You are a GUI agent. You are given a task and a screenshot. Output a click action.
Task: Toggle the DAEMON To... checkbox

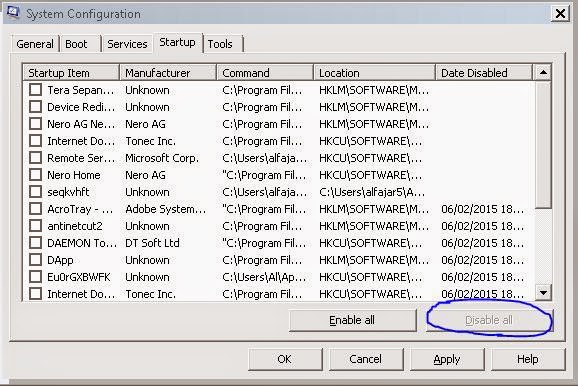35,243
